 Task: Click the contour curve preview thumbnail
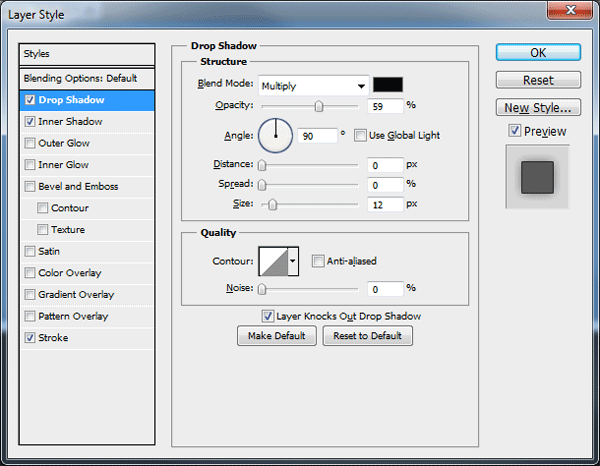tap(274, 261)
